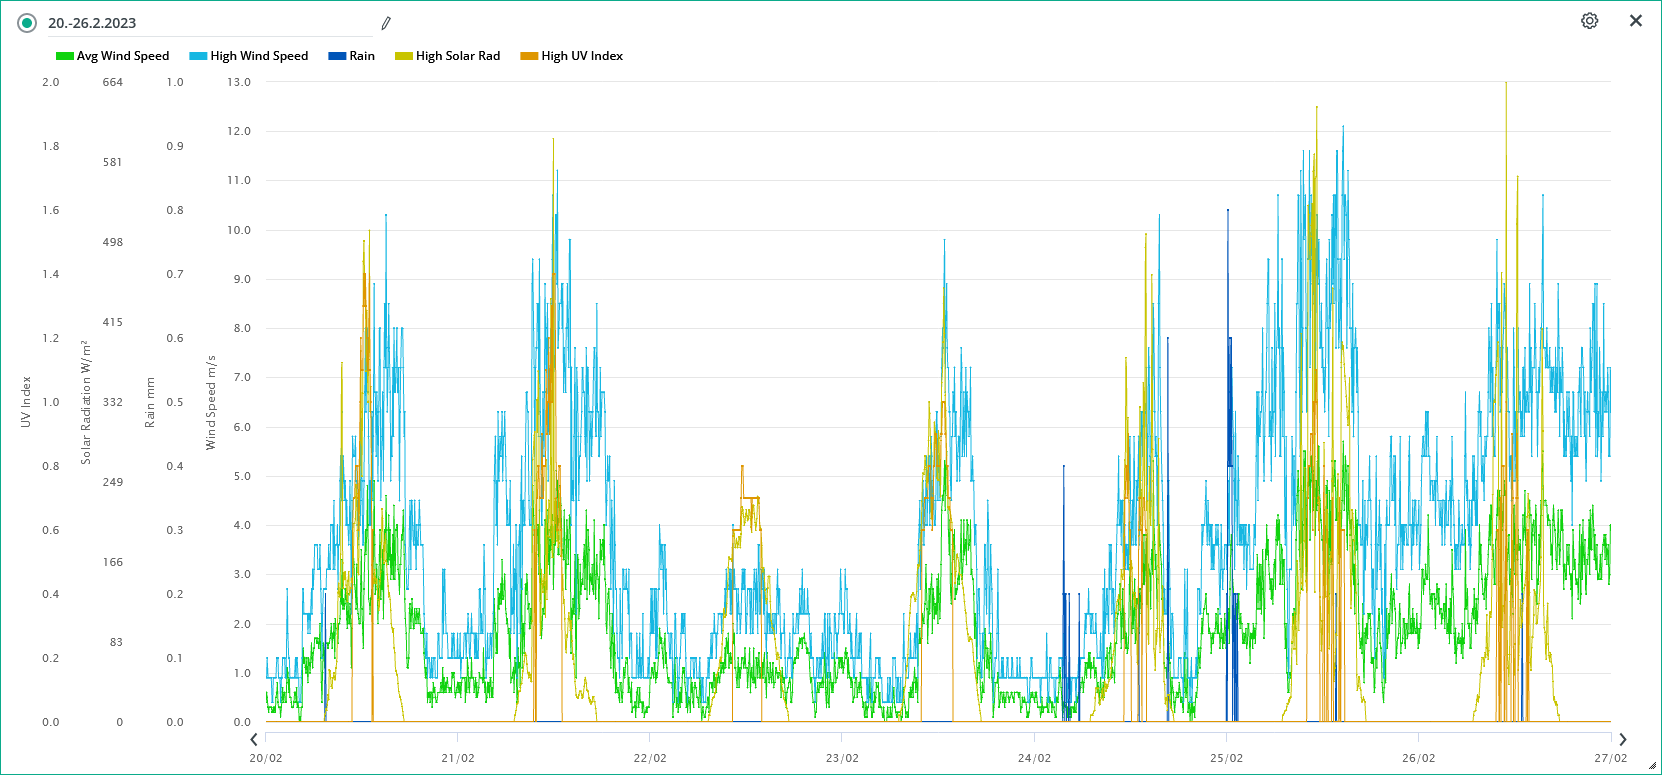The height and width of the screenshot is (775, 1662).
Task: Click High UV Index legend label
Action: click(581, 56)
